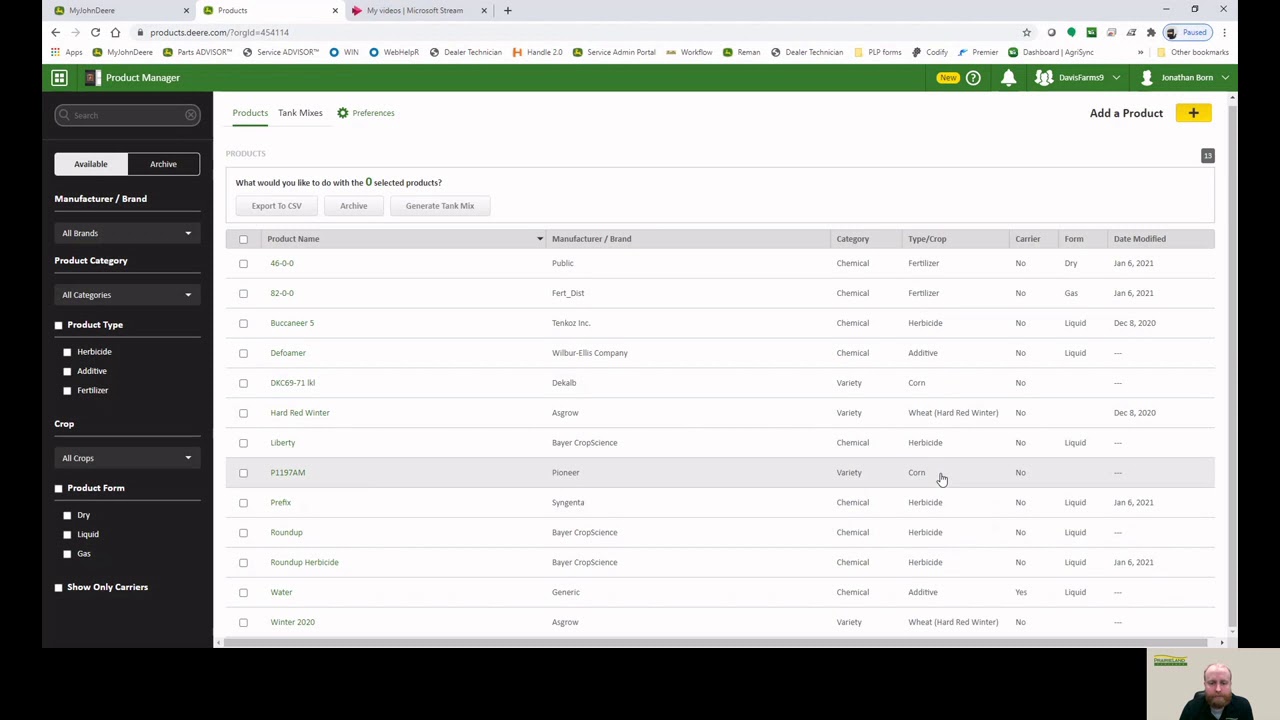Reload the page with the browser refresh icon

point(95,32)
